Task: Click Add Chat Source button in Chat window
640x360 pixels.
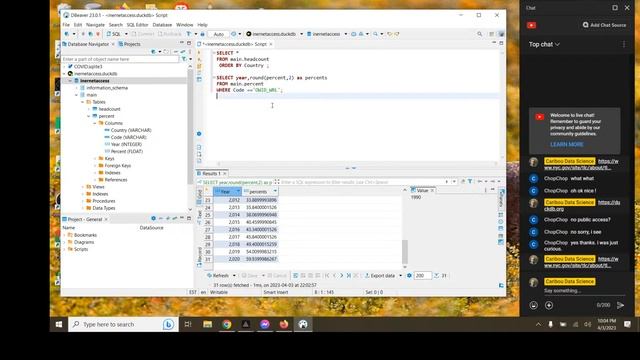Action: click(x=604, y=25)
